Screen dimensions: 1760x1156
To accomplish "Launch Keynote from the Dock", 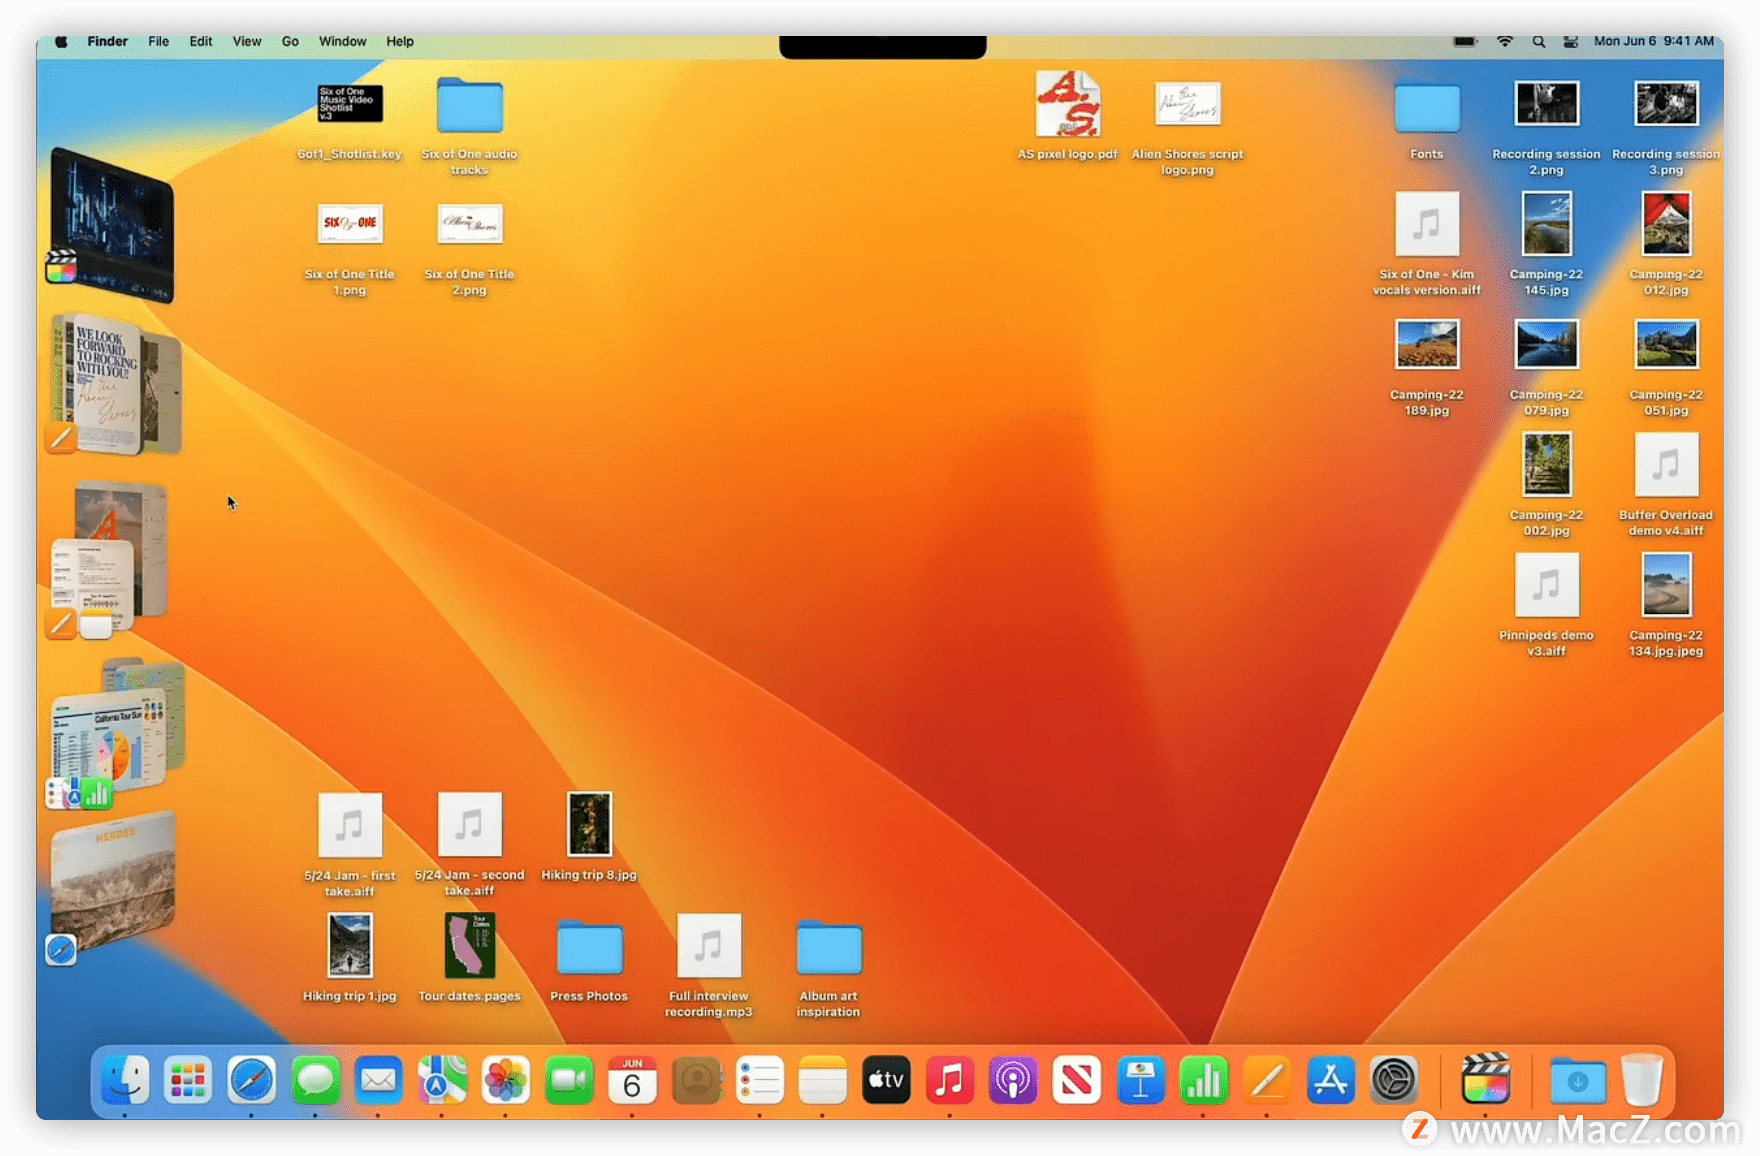I will tap(1140, 1081).
